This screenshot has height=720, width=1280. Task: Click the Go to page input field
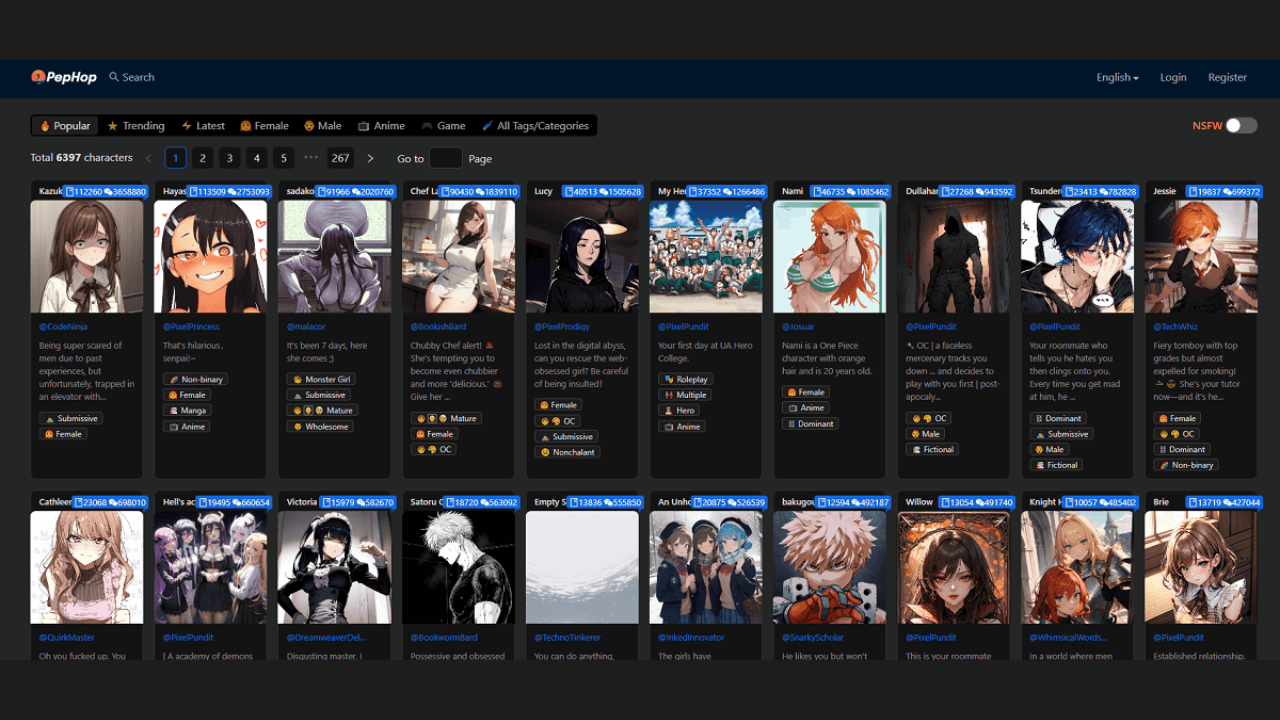coord(446,158)
